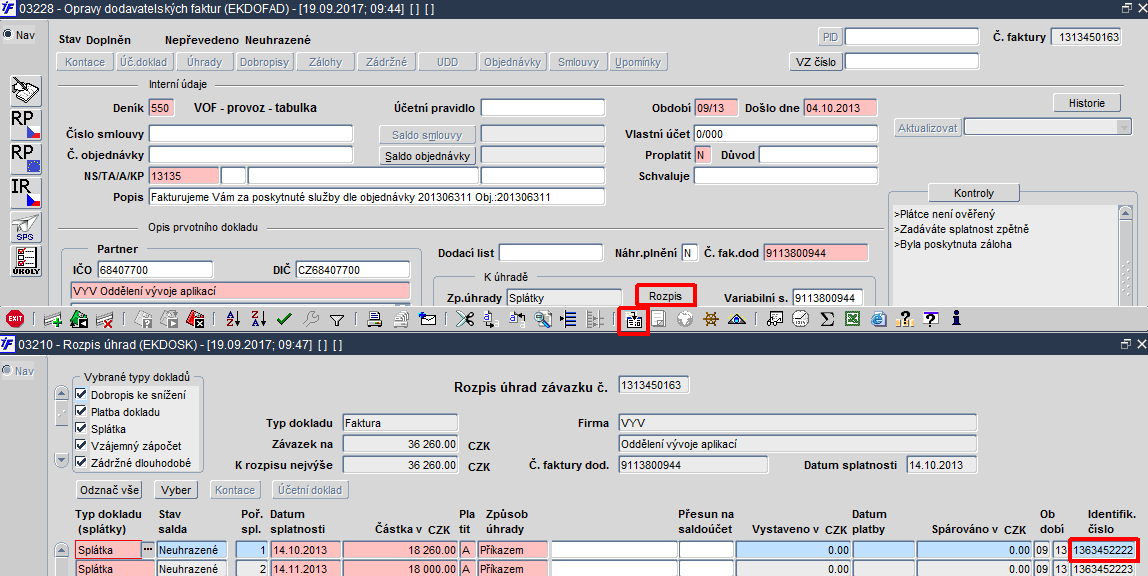
Task: Click the execute query icon with play symbol
Action: pyautogui.click(x=170, y=319)
